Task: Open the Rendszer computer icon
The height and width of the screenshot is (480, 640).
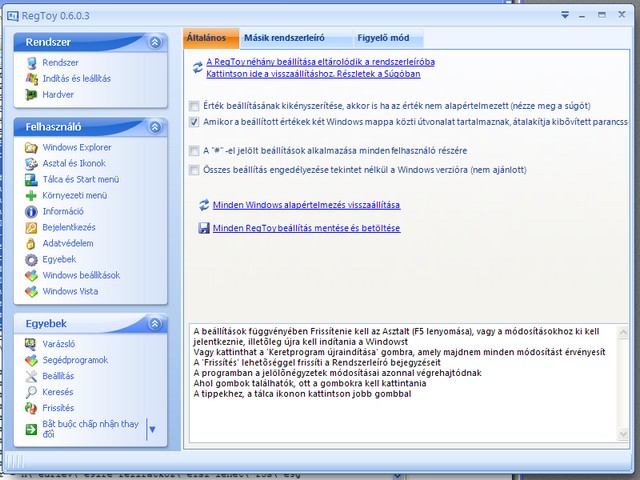Action: click(31, 63)
